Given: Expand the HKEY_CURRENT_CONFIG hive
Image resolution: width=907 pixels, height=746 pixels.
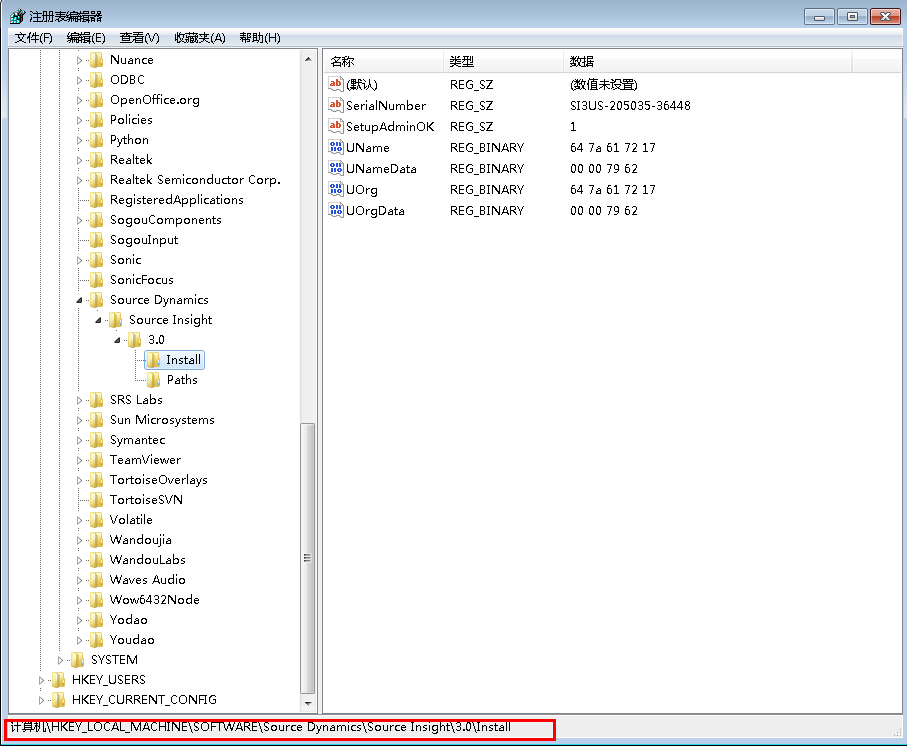Looking at the screenshot, I should (41, 700).
